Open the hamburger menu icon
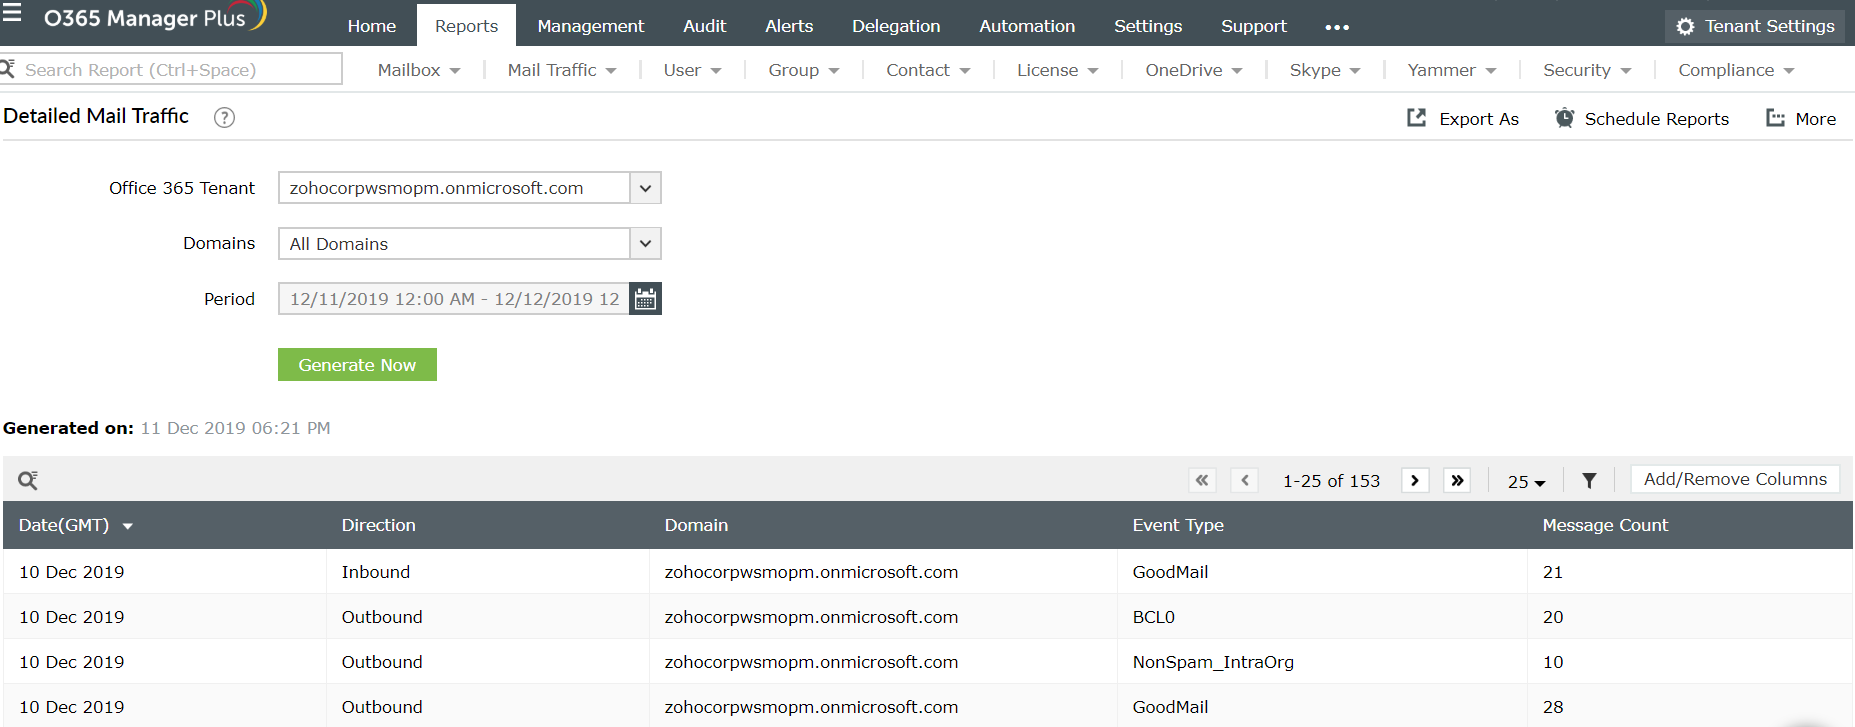Image resolution: width=1855 pixels, height=727 pixels. pyautogui.click(x=11, y=12)
